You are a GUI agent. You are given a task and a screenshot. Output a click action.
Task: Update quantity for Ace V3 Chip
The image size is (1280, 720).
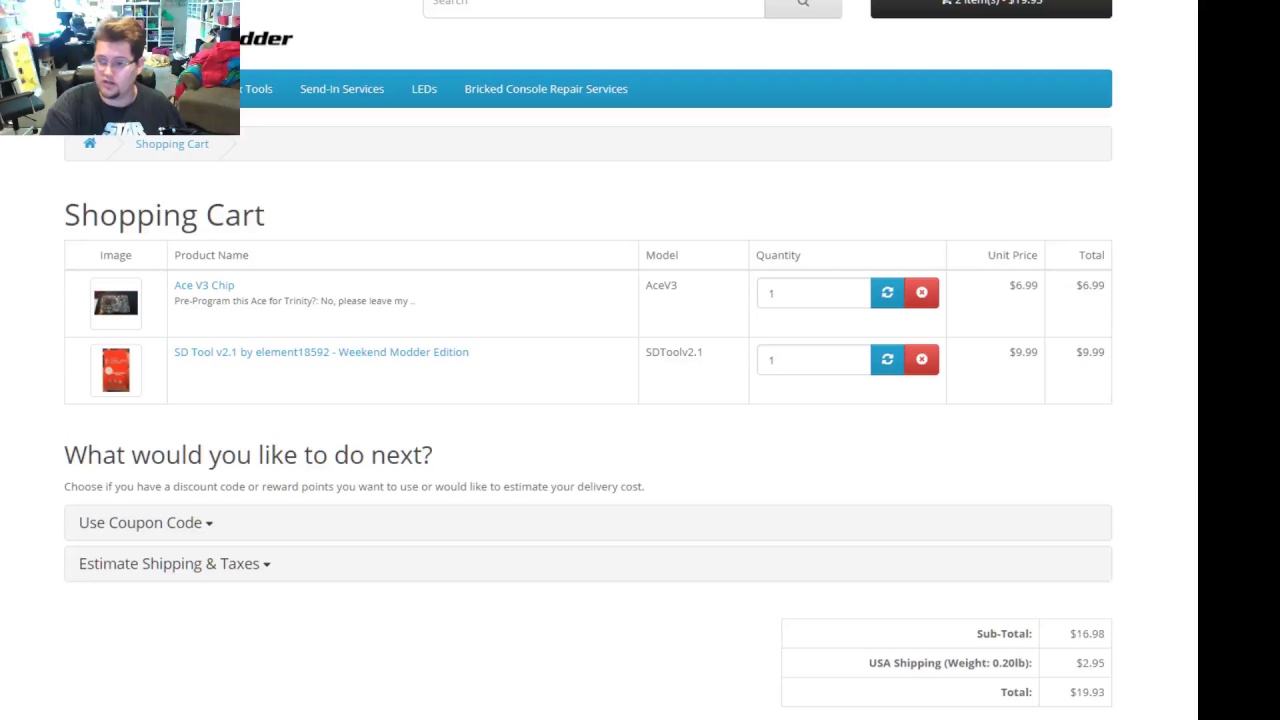click(x=887, y=293)
